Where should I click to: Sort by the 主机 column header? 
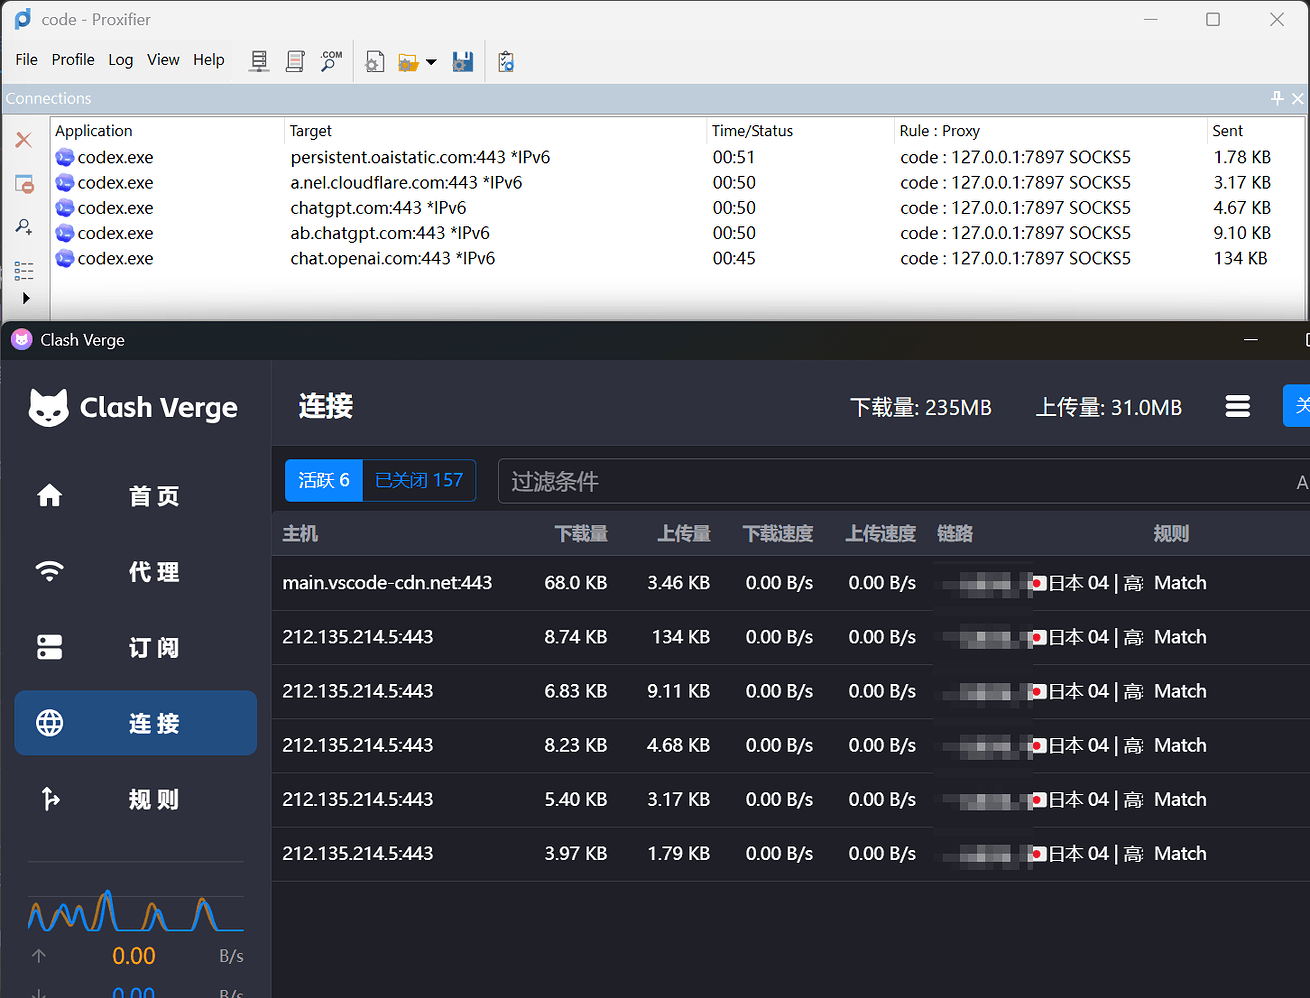click(x=300, y=534)
